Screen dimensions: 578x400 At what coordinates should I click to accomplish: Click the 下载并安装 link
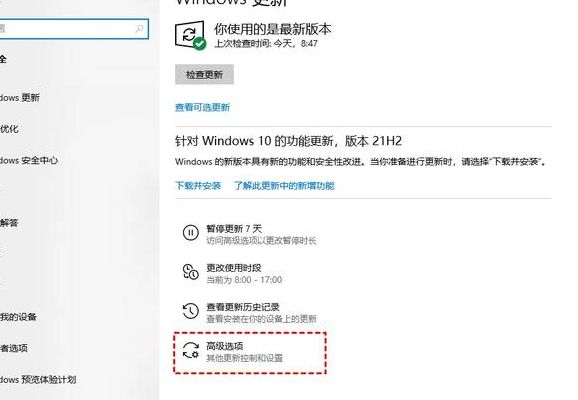pos(198,185)
